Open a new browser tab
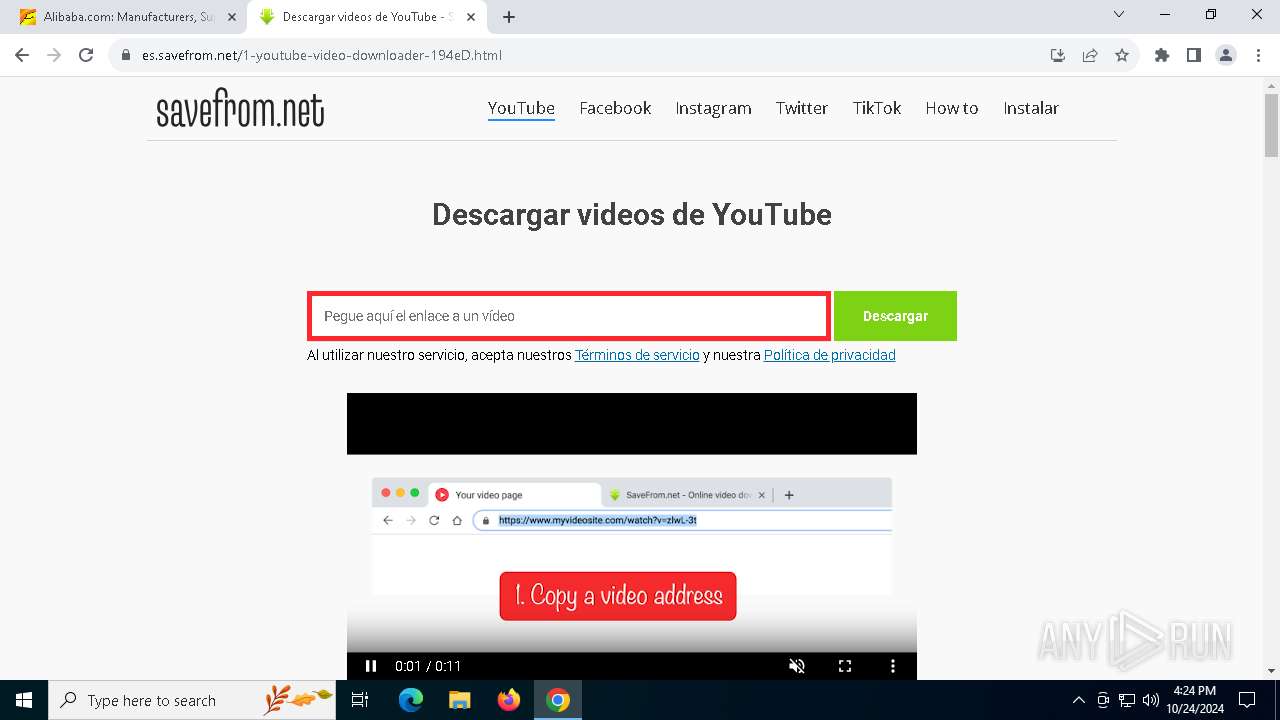Viewport: 1280px width, 720px height. [509, 17]
